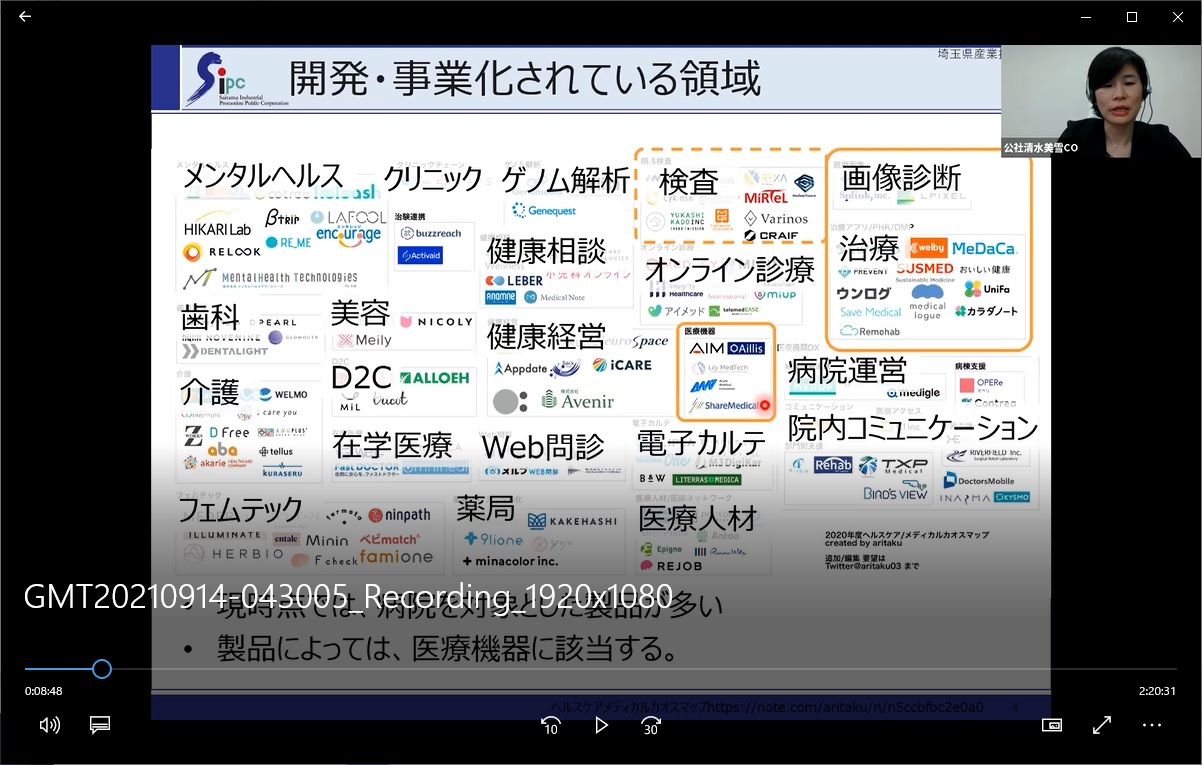Click the speaker name label 公社清水美雪CO
The width and height of the screenshot is (1202, 765).
tap(1041, 148)
